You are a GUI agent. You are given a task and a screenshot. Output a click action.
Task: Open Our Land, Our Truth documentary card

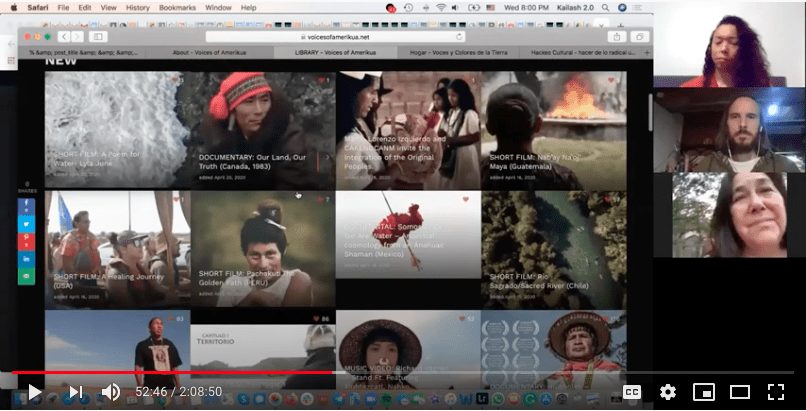pyautogui.click(x=263, y=130)
